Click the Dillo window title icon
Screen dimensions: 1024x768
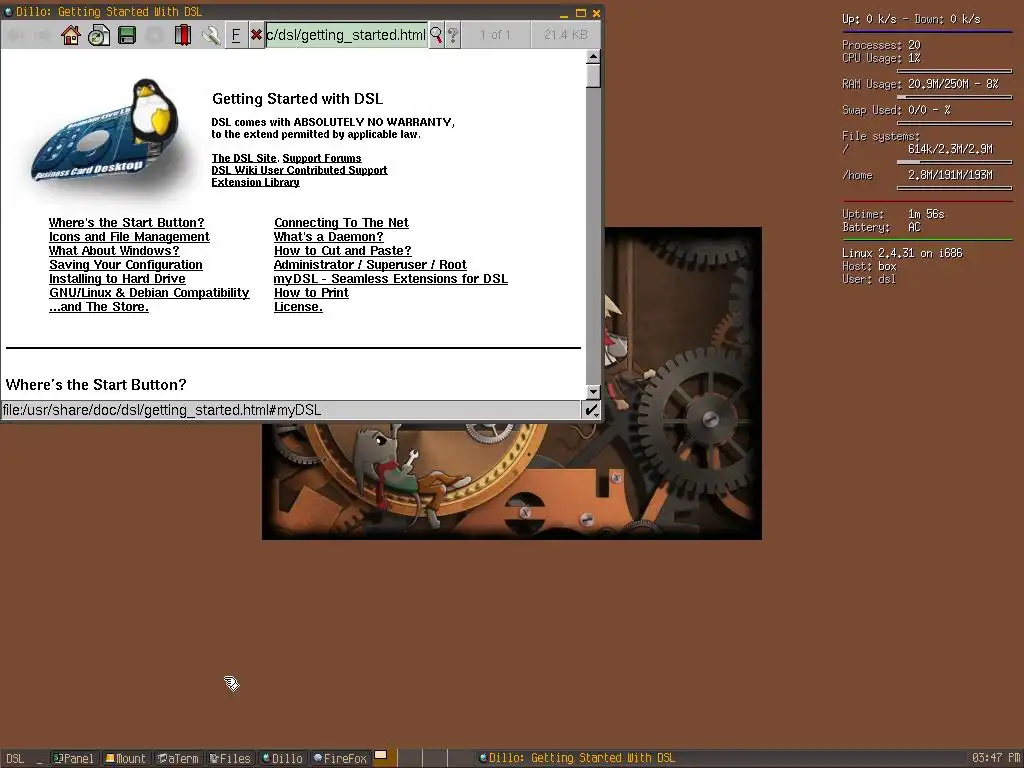pyautogui.click(x=8, y=12)
